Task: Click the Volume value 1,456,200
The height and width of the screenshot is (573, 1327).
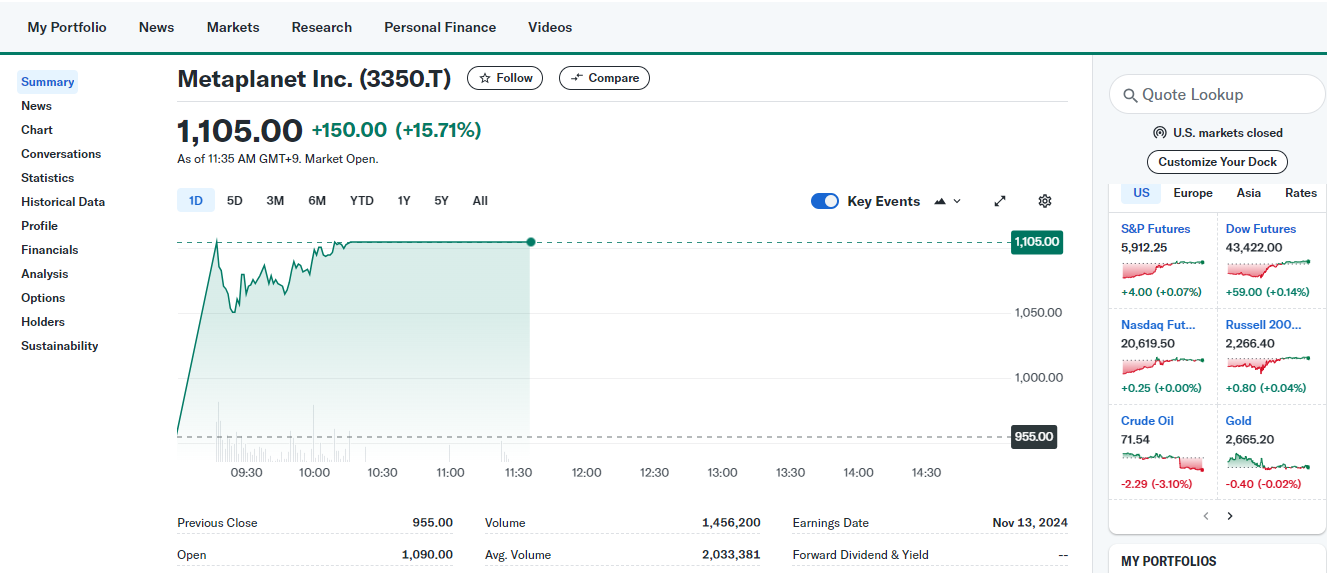Action: [x=731, y=523]
